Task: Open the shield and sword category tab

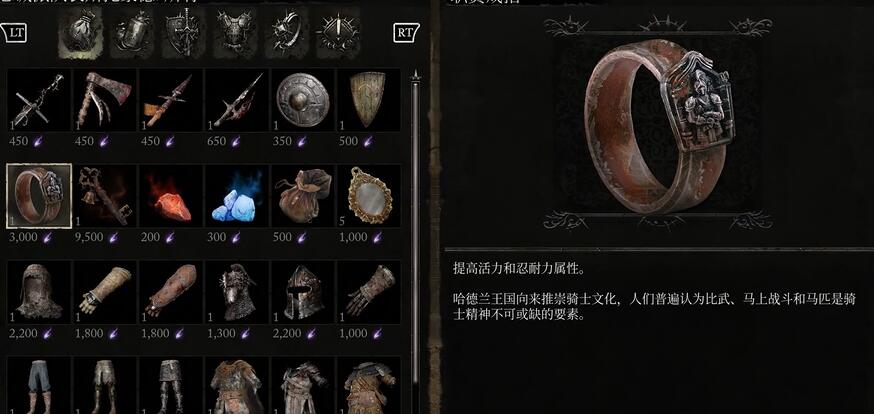Action: pyautogui.click(x=184, y=32)
